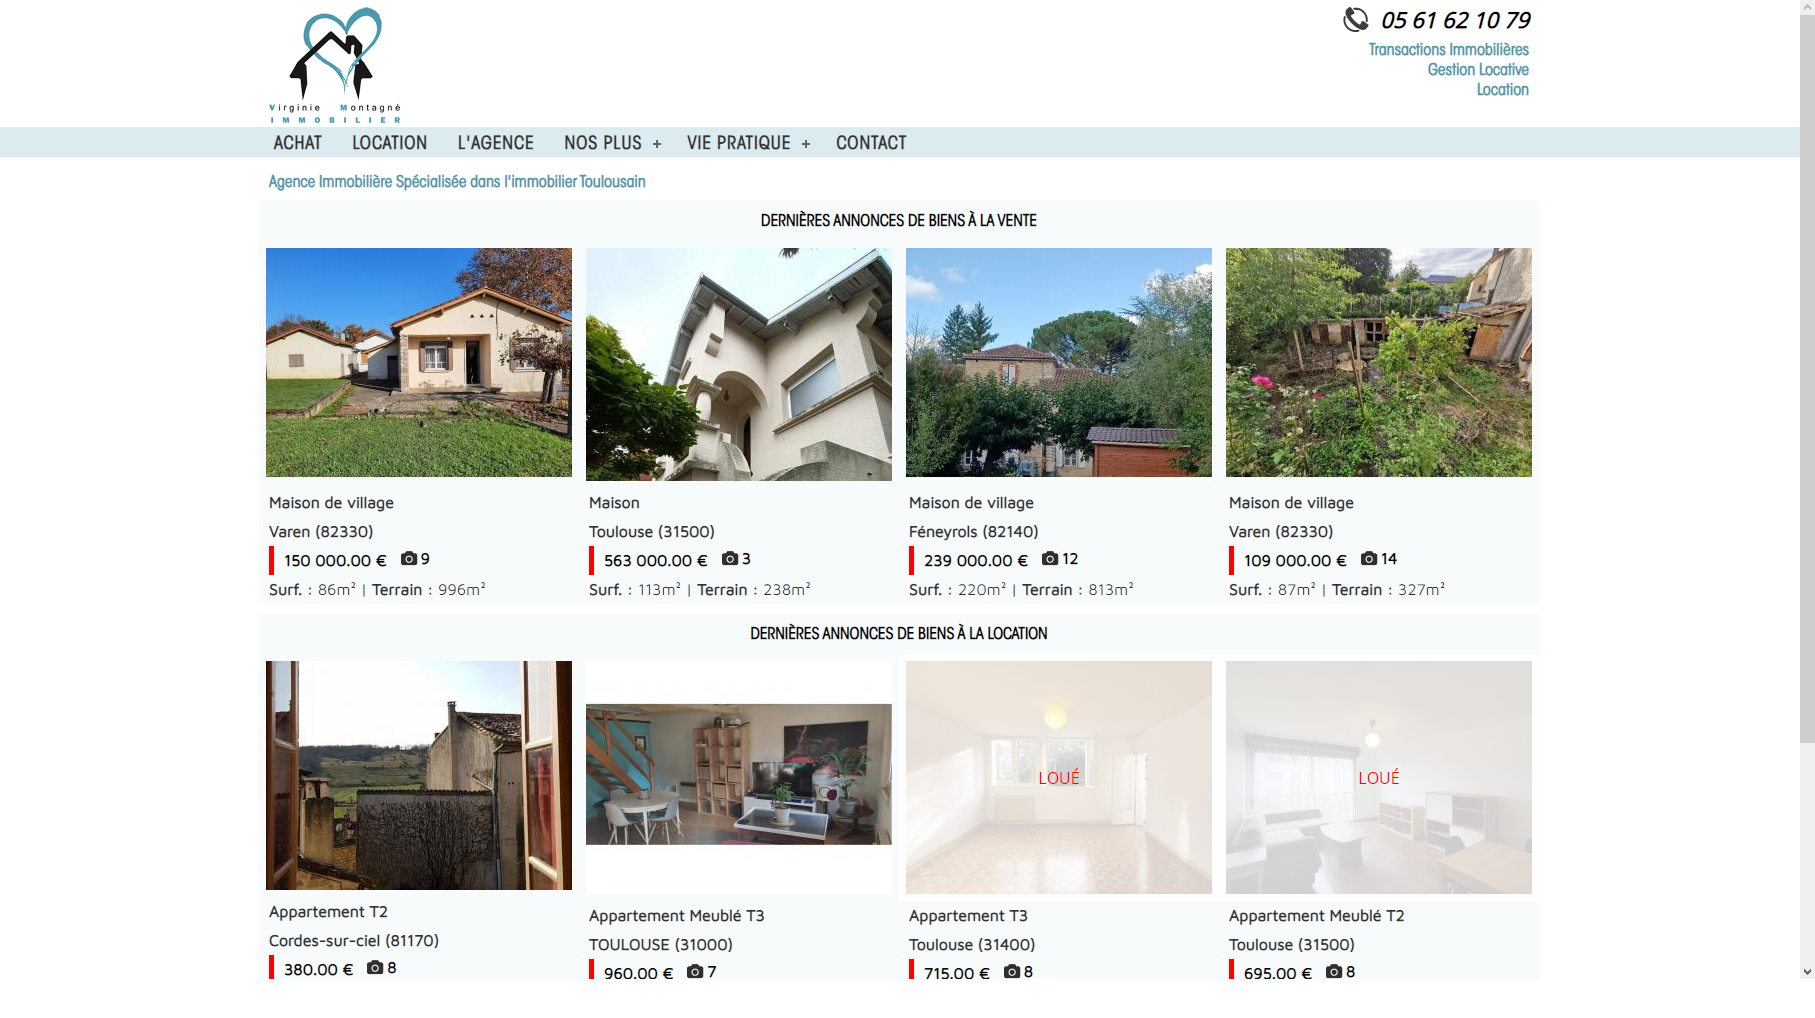Expand the NOS PLUS menu
Viewport: 1815px width, 1018px height.
click(611, 142)
